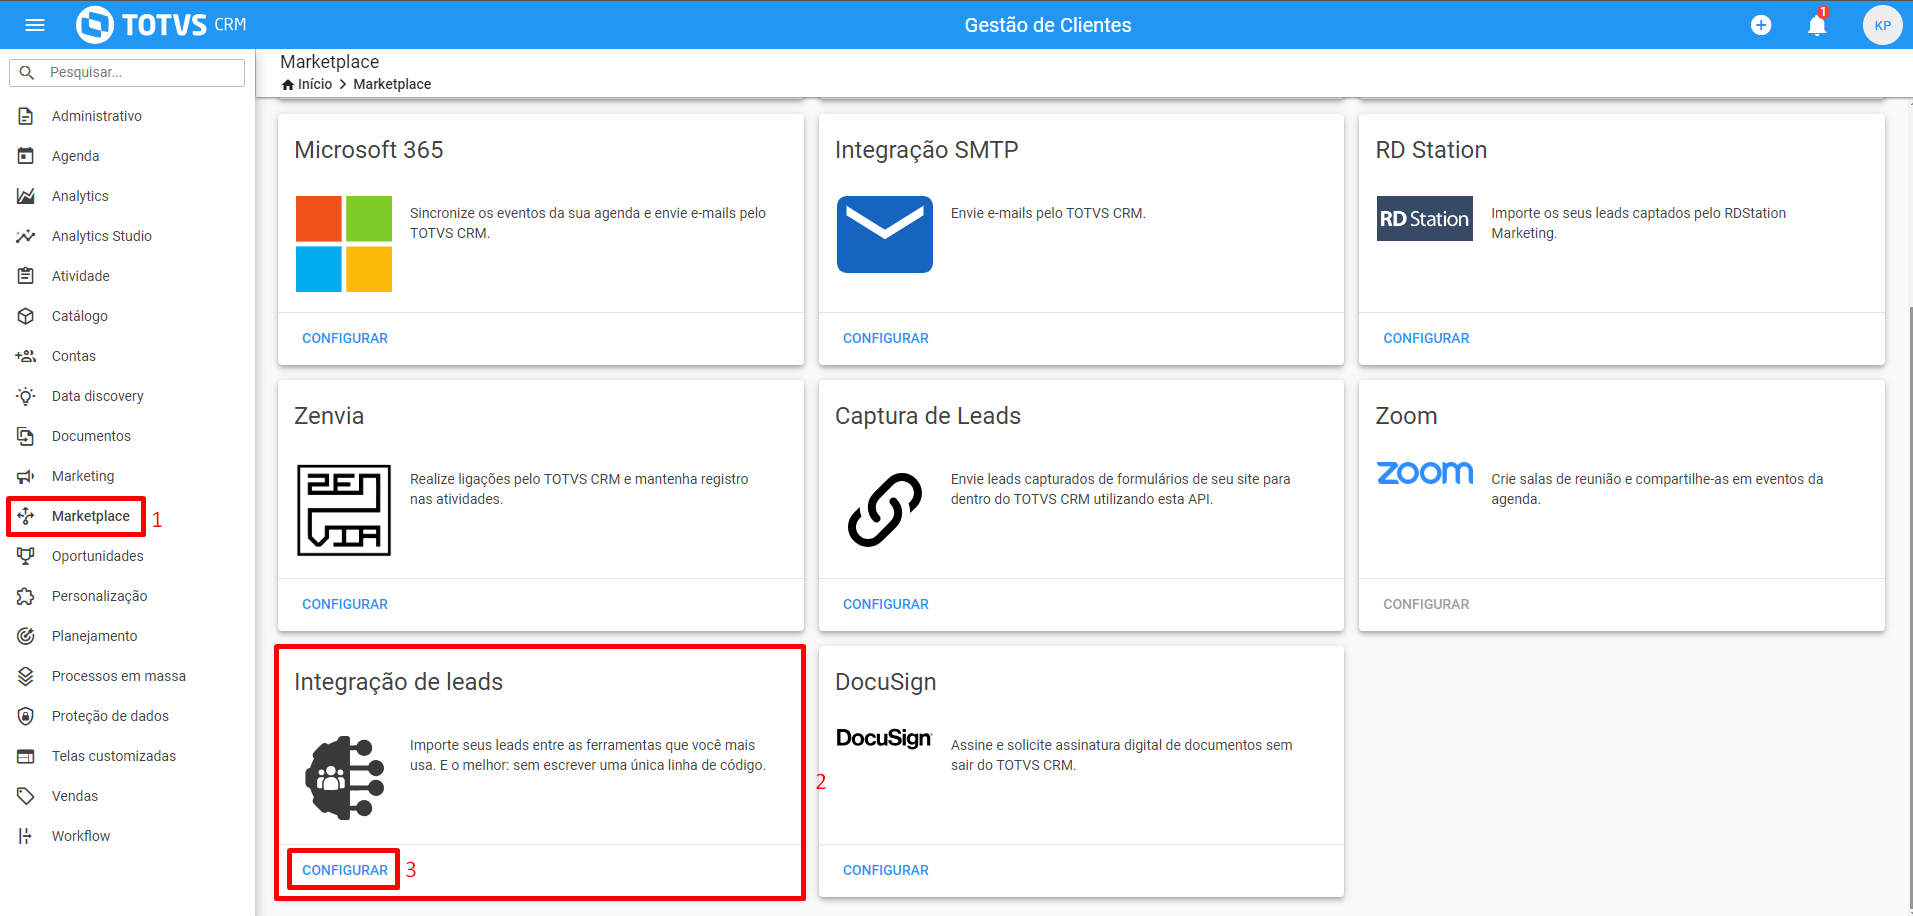Click the Telas customizadas icon
This screenshot has height=916, width=1913.
pos(26,756)
